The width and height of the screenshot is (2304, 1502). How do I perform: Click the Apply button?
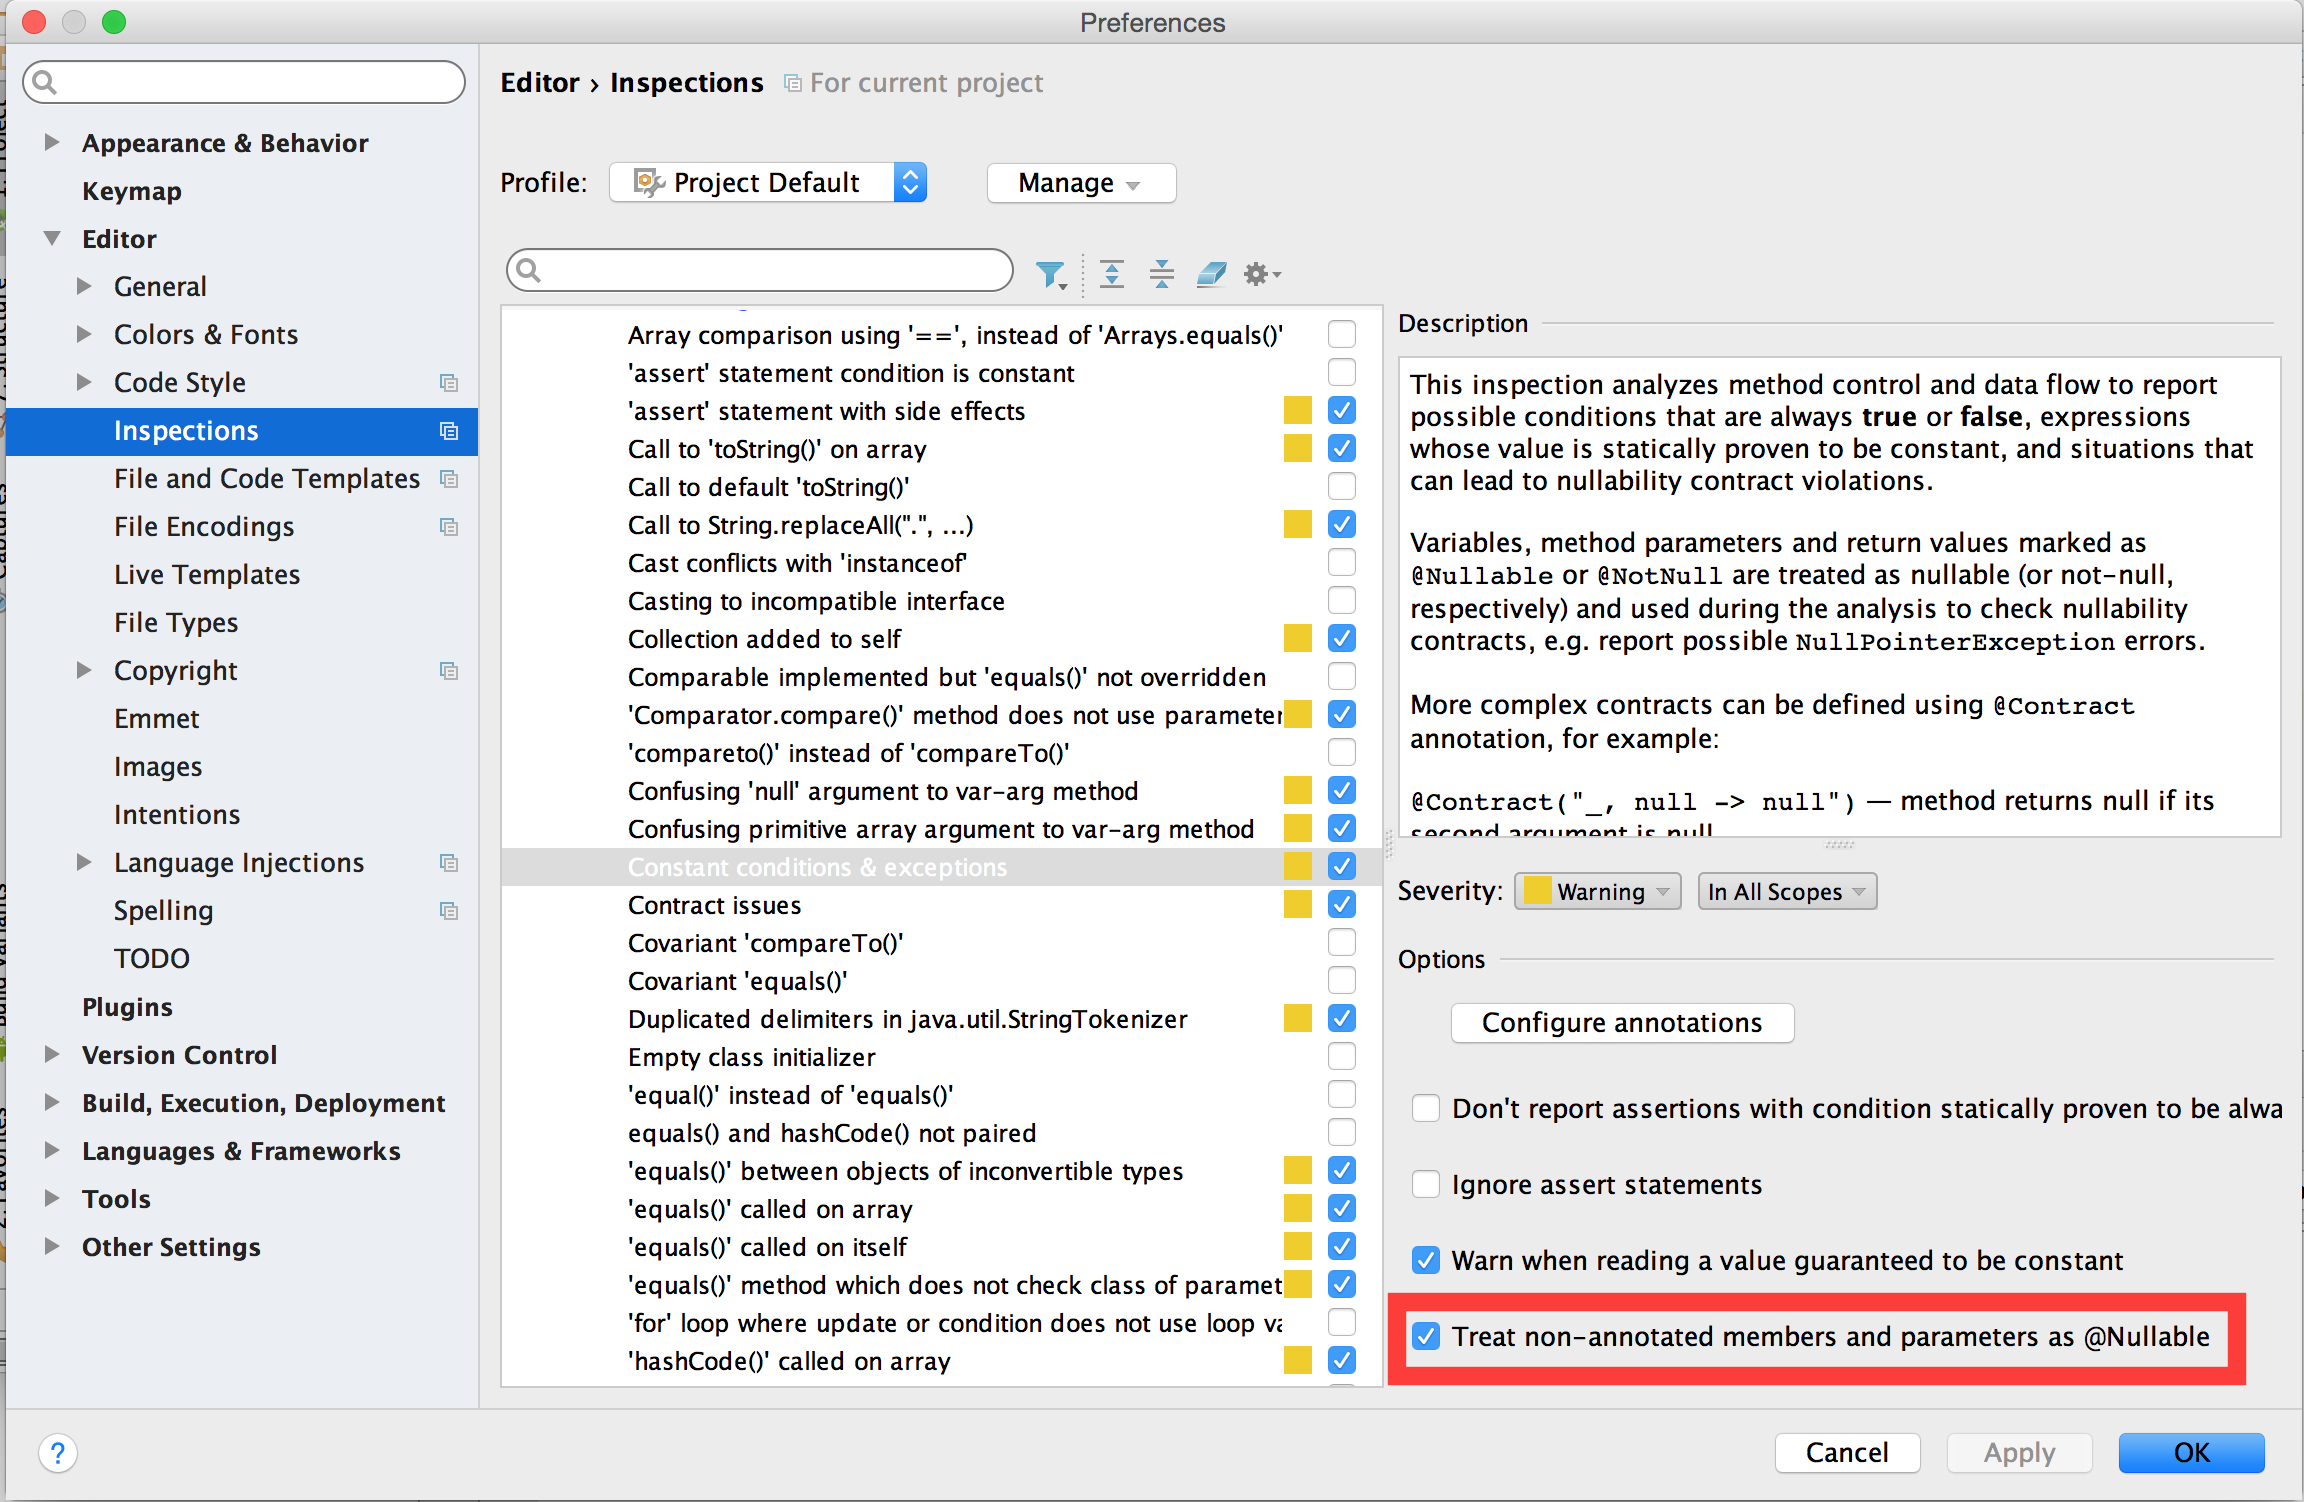2019,1453
